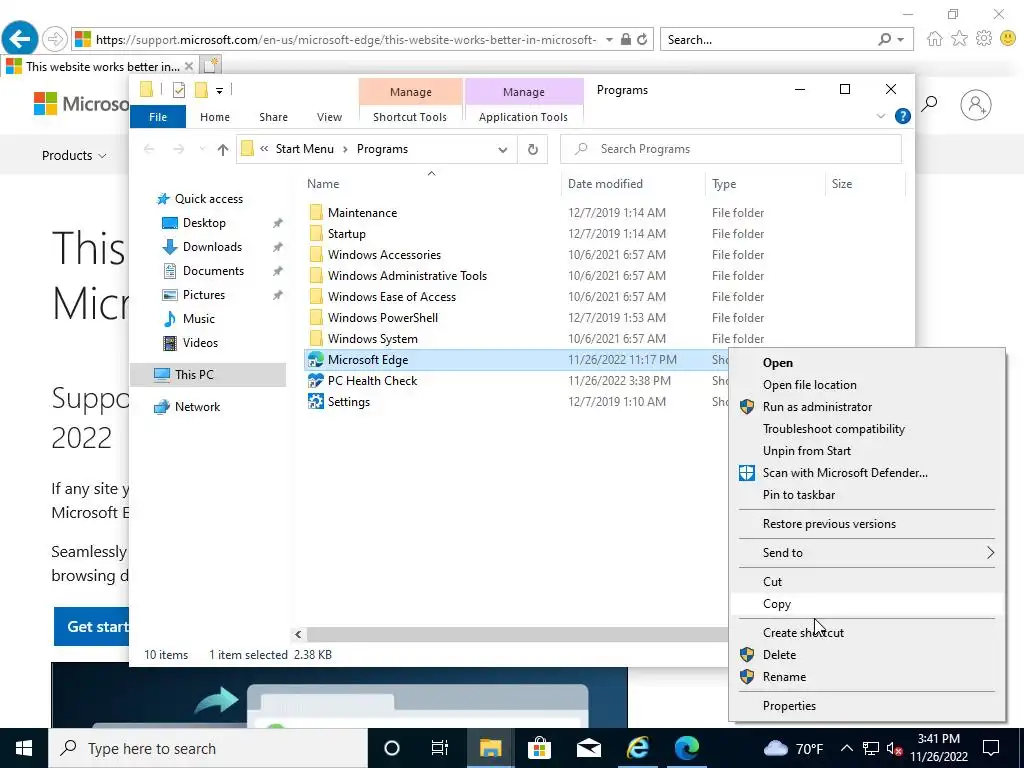Refresh the Programs folder view
Viewport: 1024px width, 768px height.
[533, 150]
